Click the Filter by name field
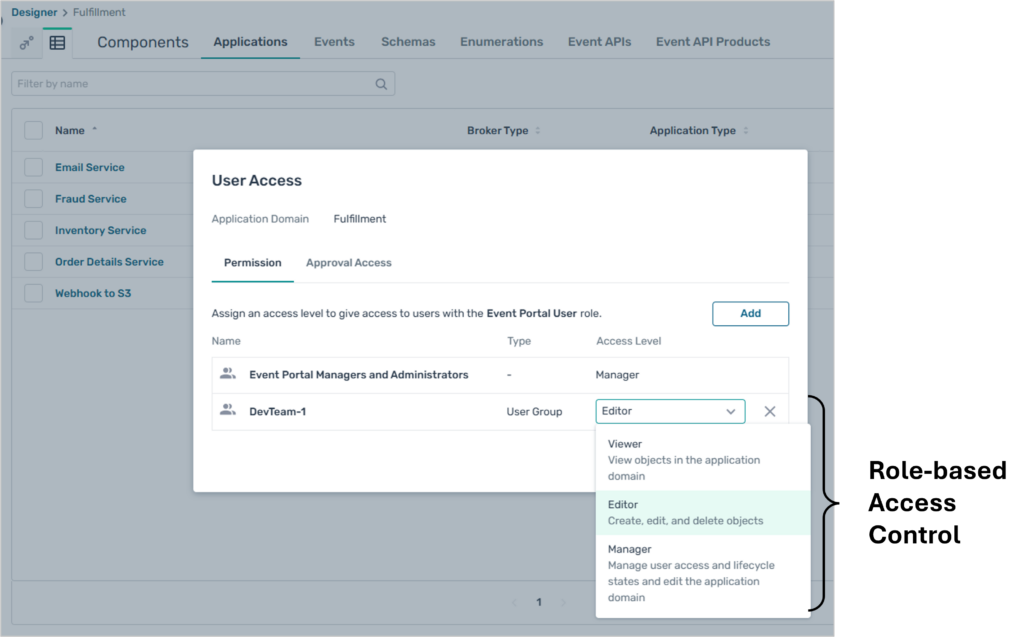 tap(190, 84)
